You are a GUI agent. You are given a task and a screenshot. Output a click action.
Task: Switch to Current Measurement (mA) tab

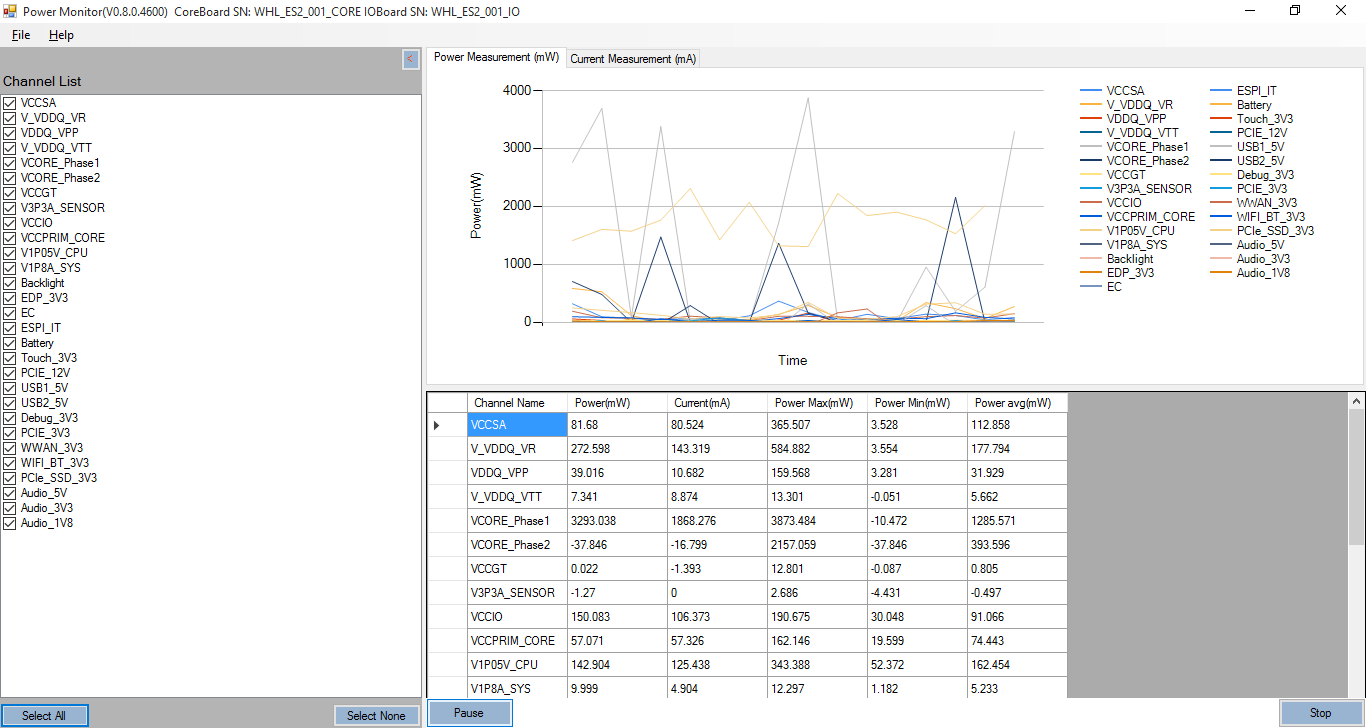pos(633,59)
